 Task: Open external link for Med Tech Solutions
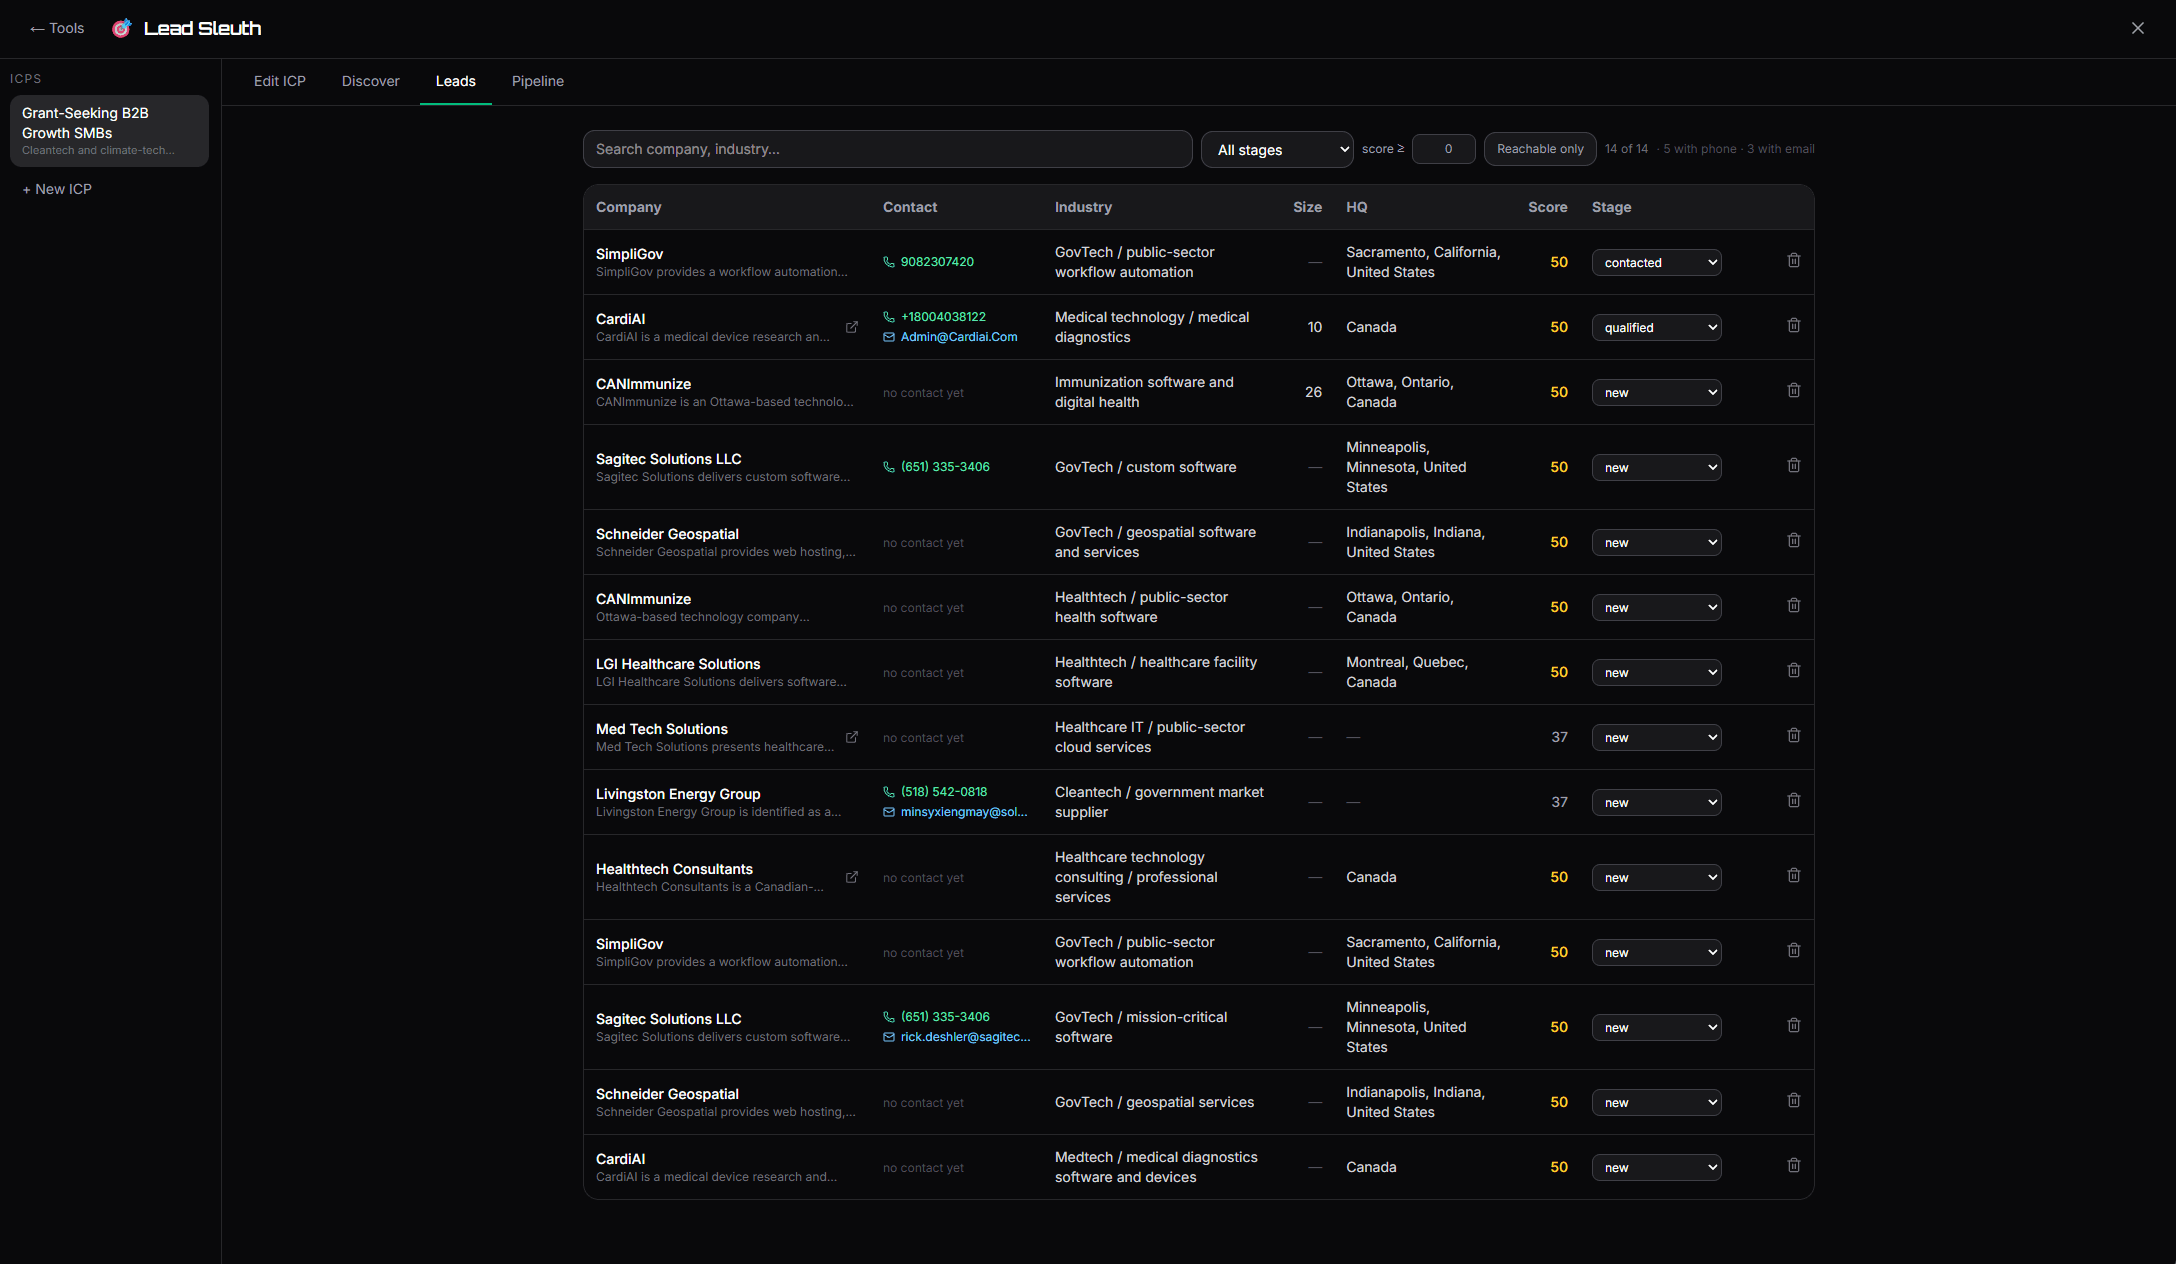point(852,737)
